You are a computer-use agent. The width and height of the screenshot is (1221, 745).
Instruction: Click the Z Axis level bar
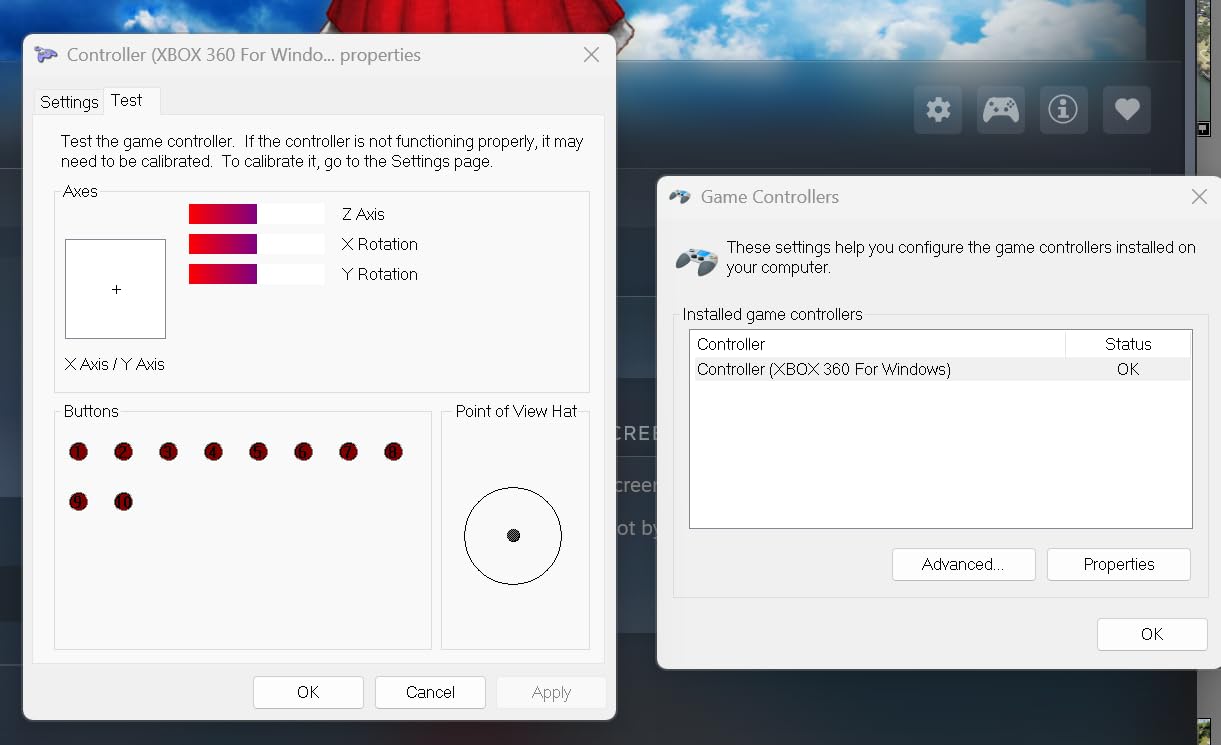click(256, 214)
